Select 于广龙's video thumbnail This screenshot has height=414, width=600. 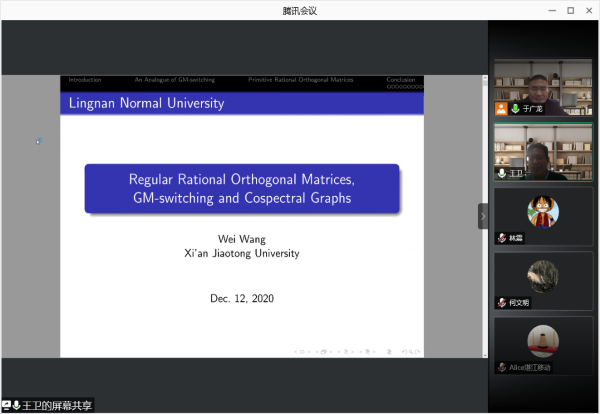coord(543,85)
